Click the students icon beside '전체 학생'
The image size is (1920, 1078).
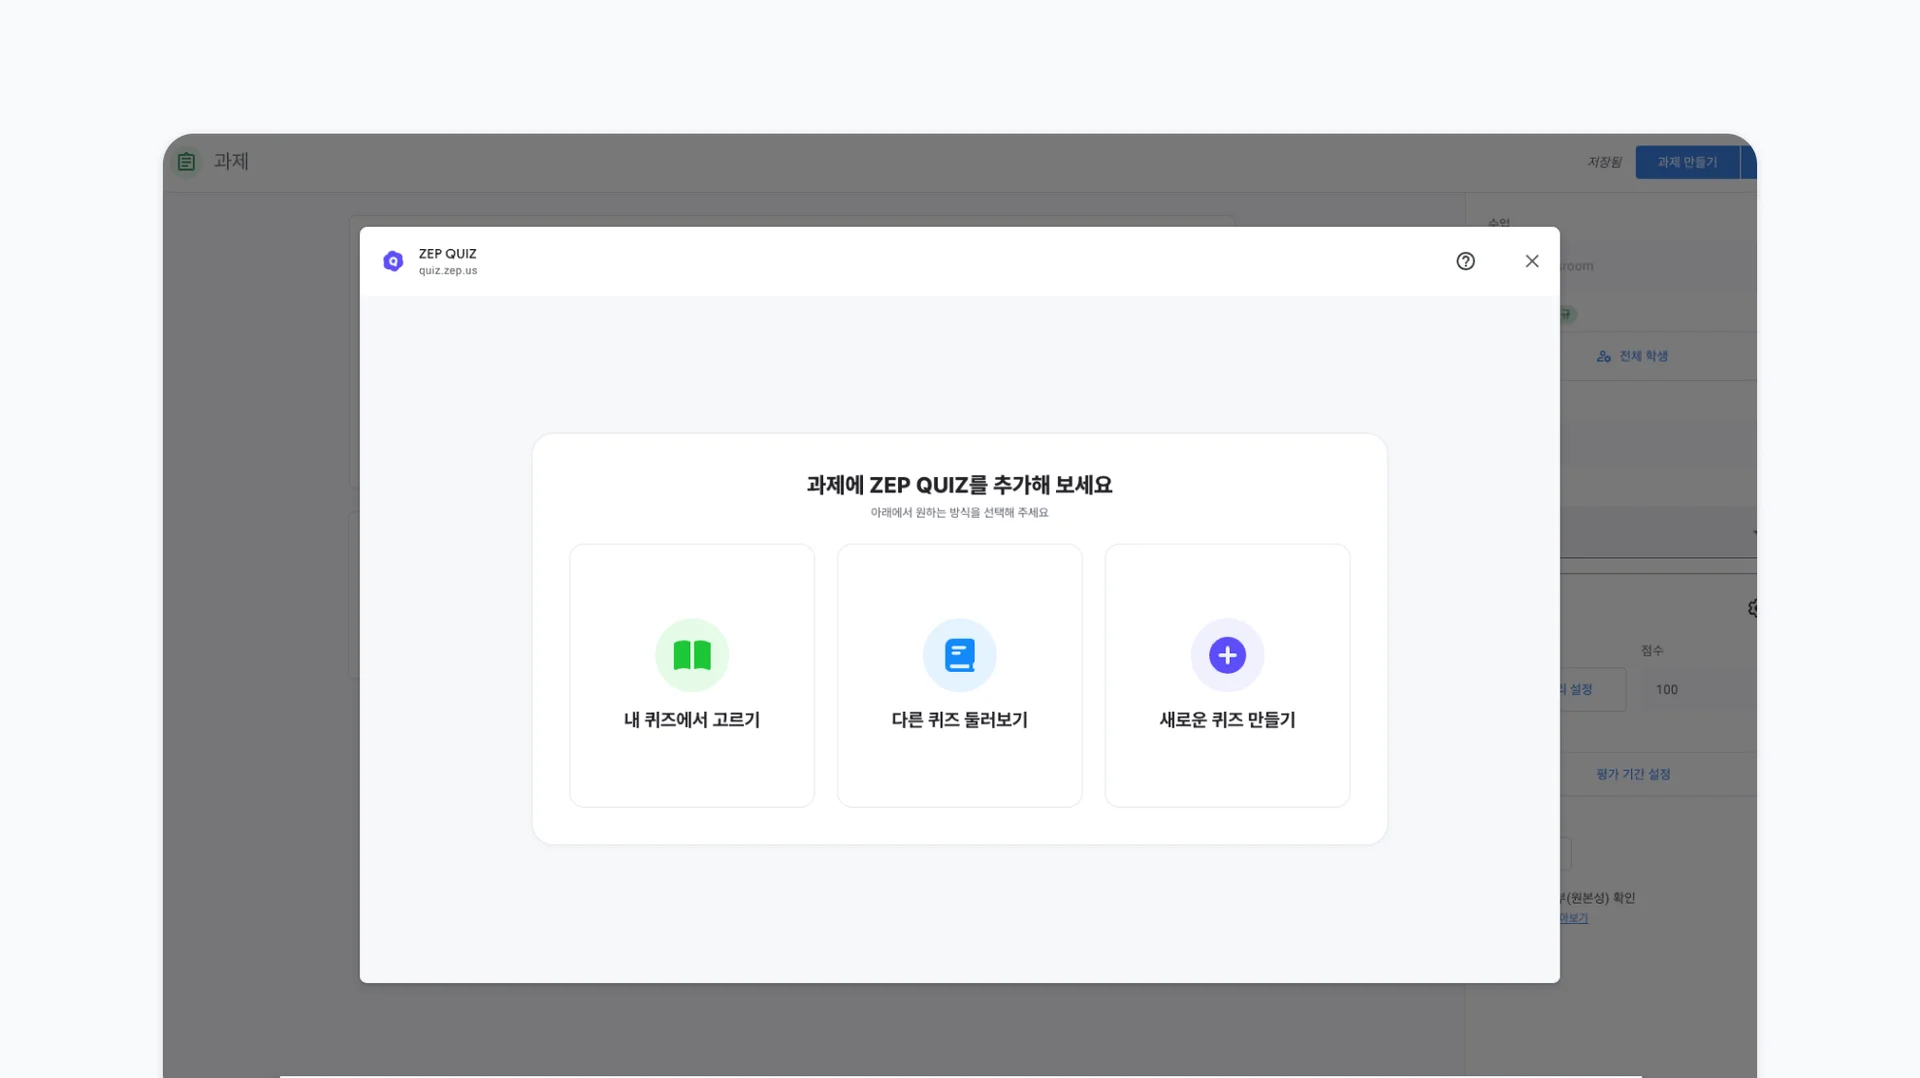tap(1603, 356)
